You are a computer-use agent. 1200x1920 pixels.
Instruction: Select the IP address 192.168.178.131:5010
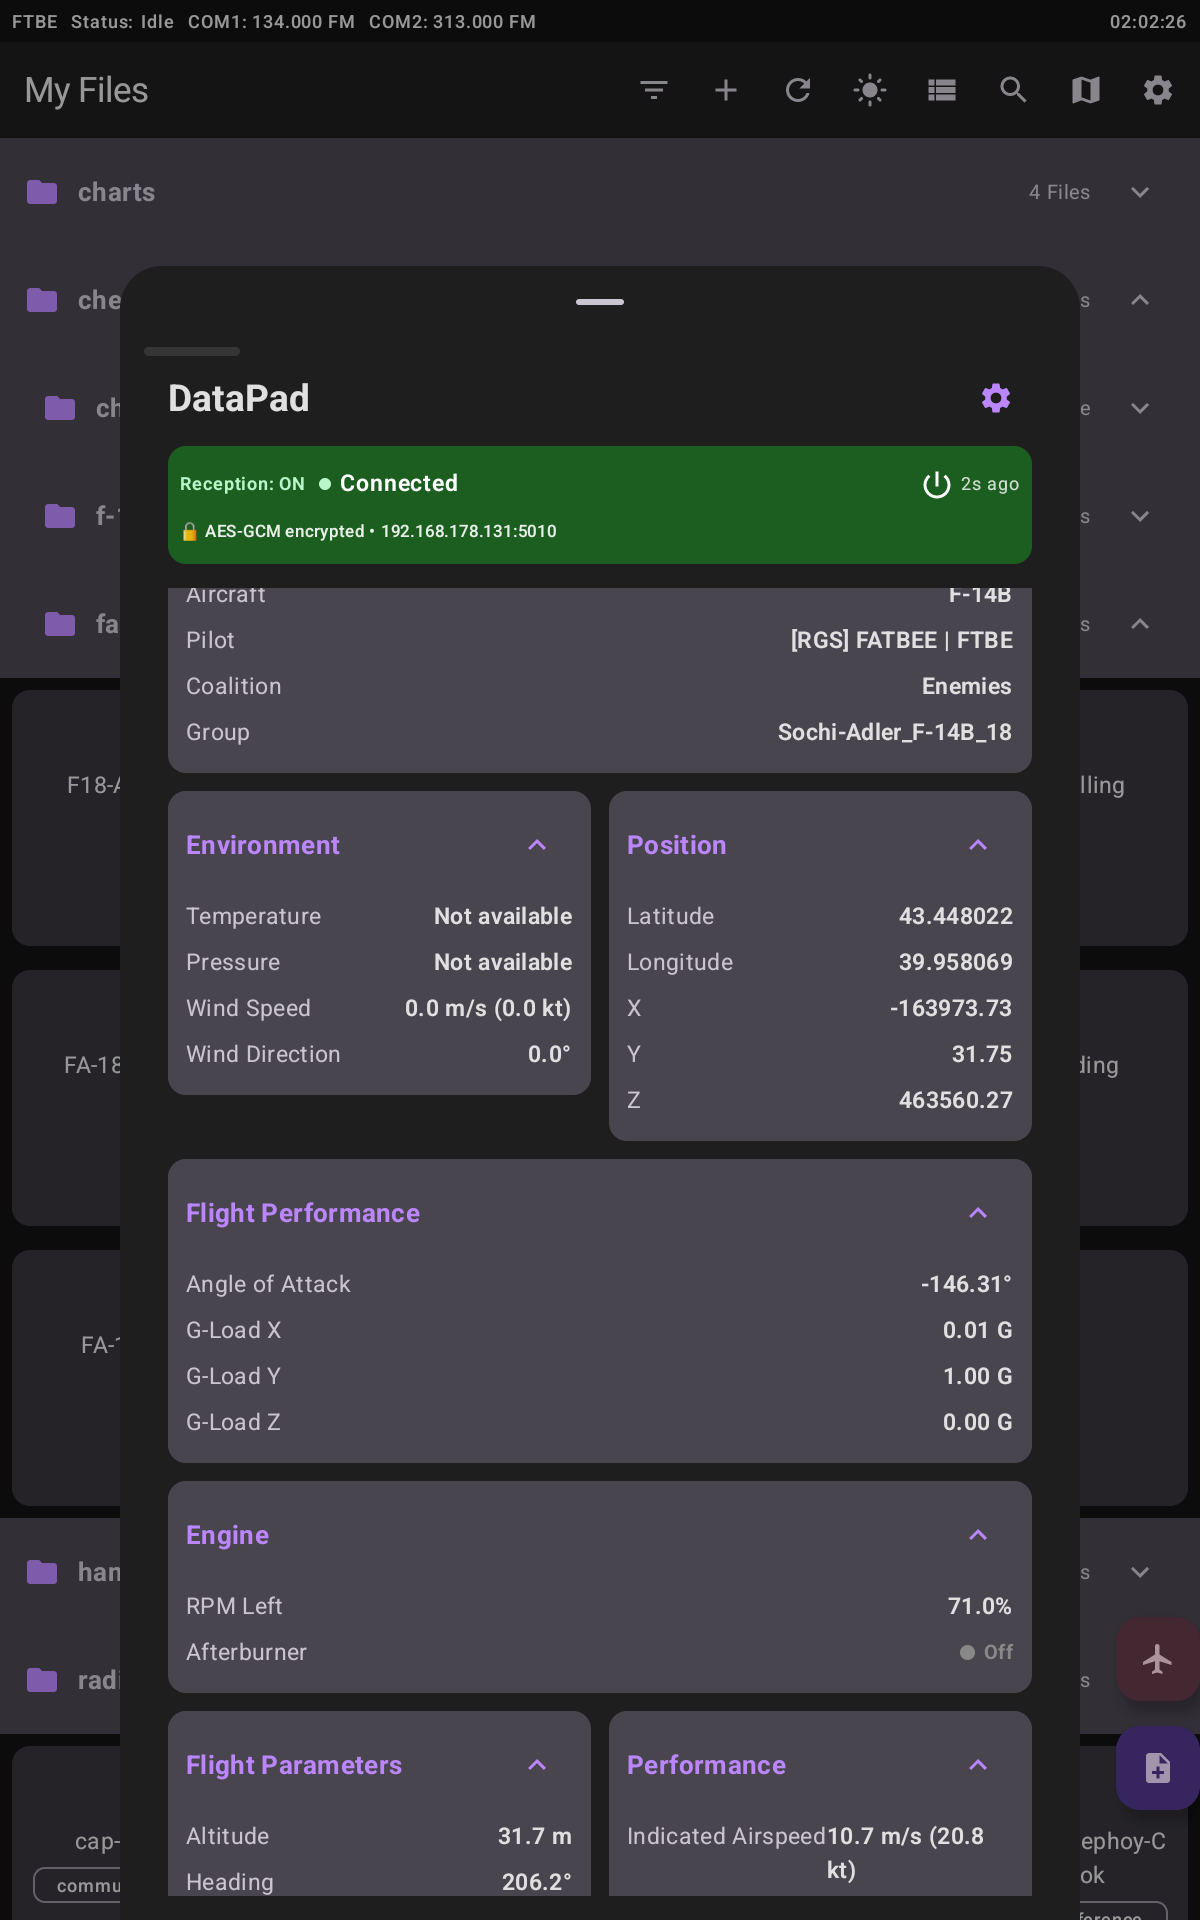[469, 531]
